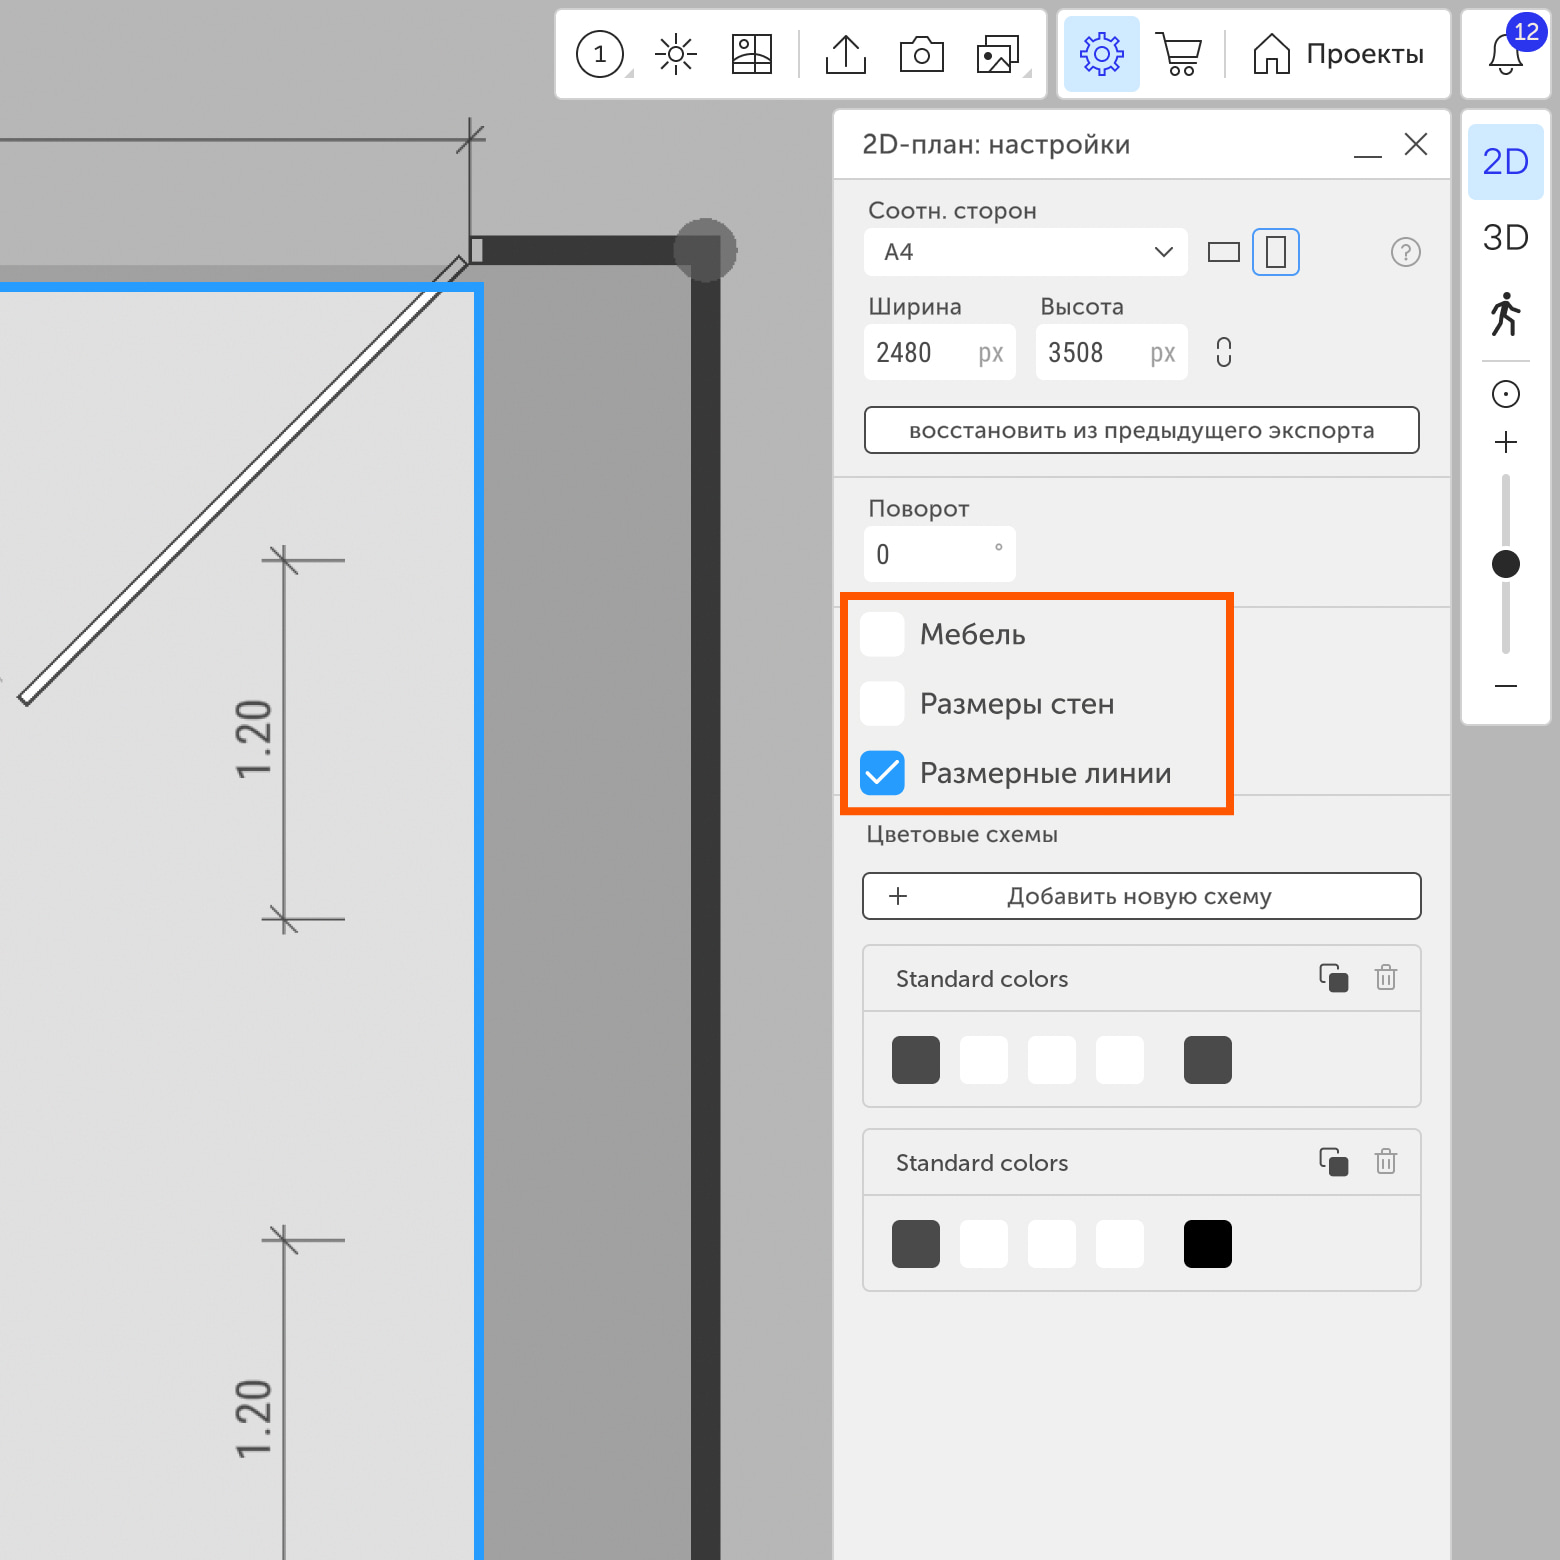Switch to walk mode walking figure icon
The width and height of the screenshot is (1560, 1560).
point(1505,314)
